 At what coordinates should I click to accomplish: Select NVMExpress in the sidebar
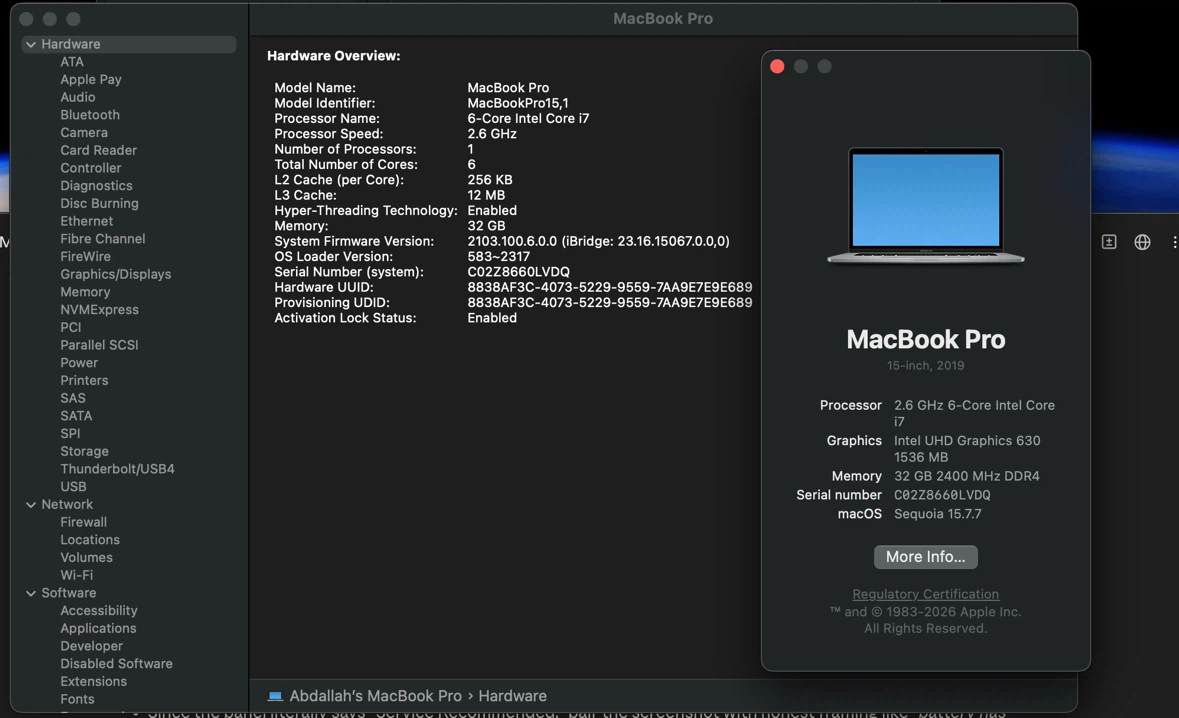coord(99,310)
